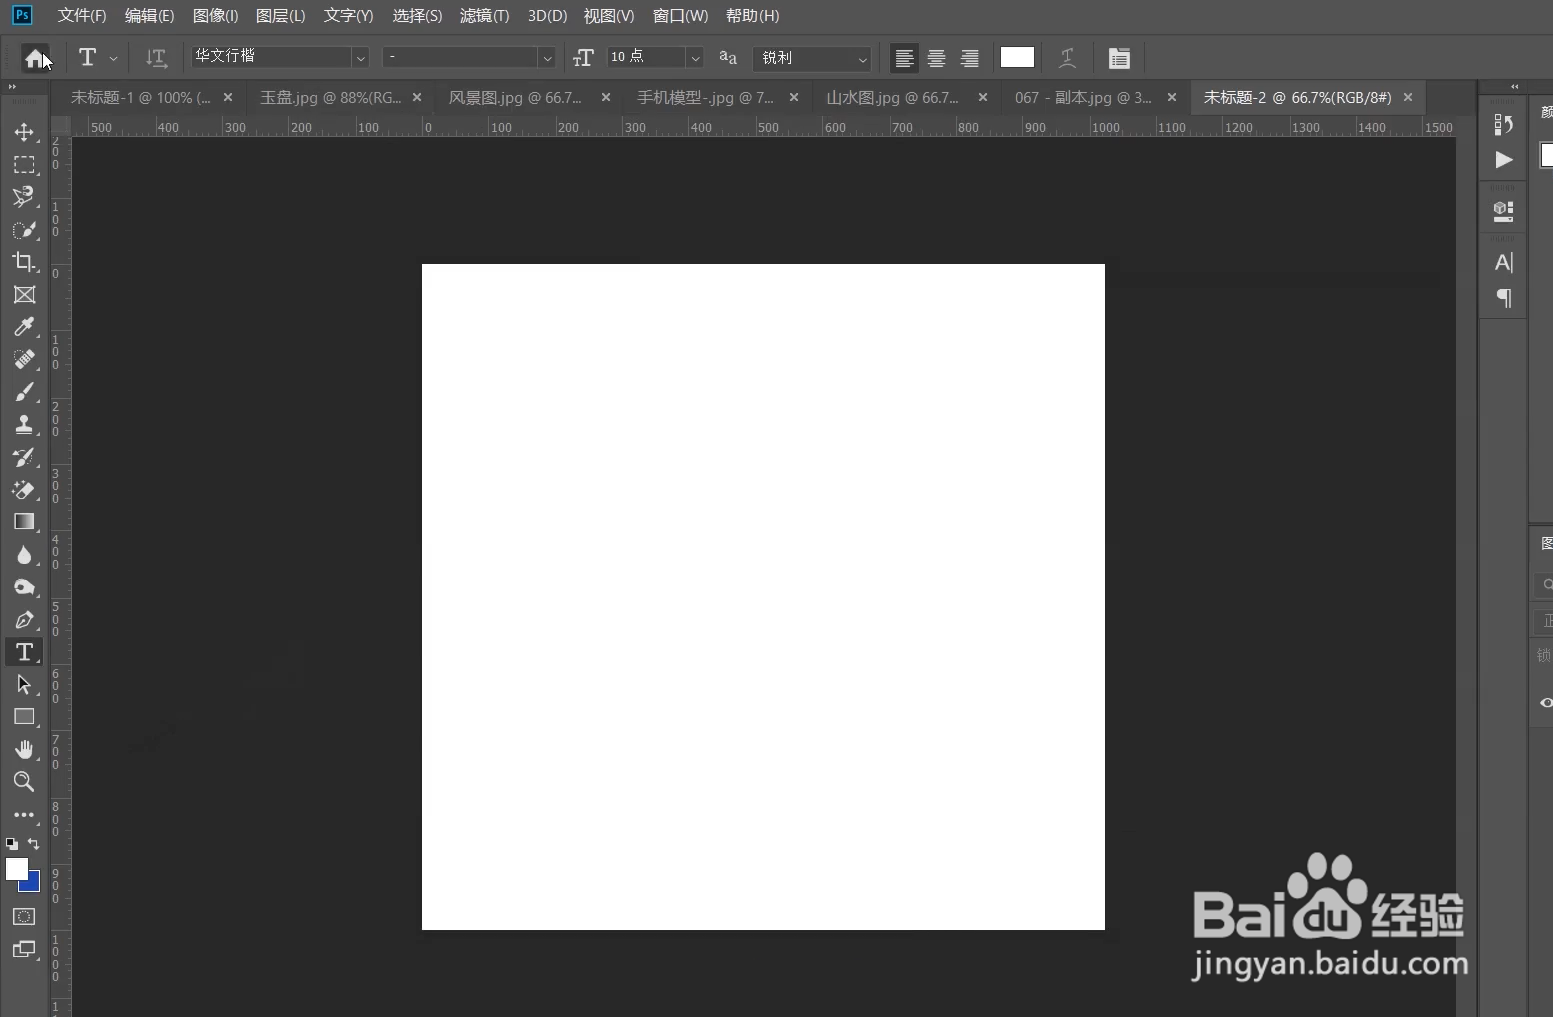Select the Frame tool

point(24,295)
